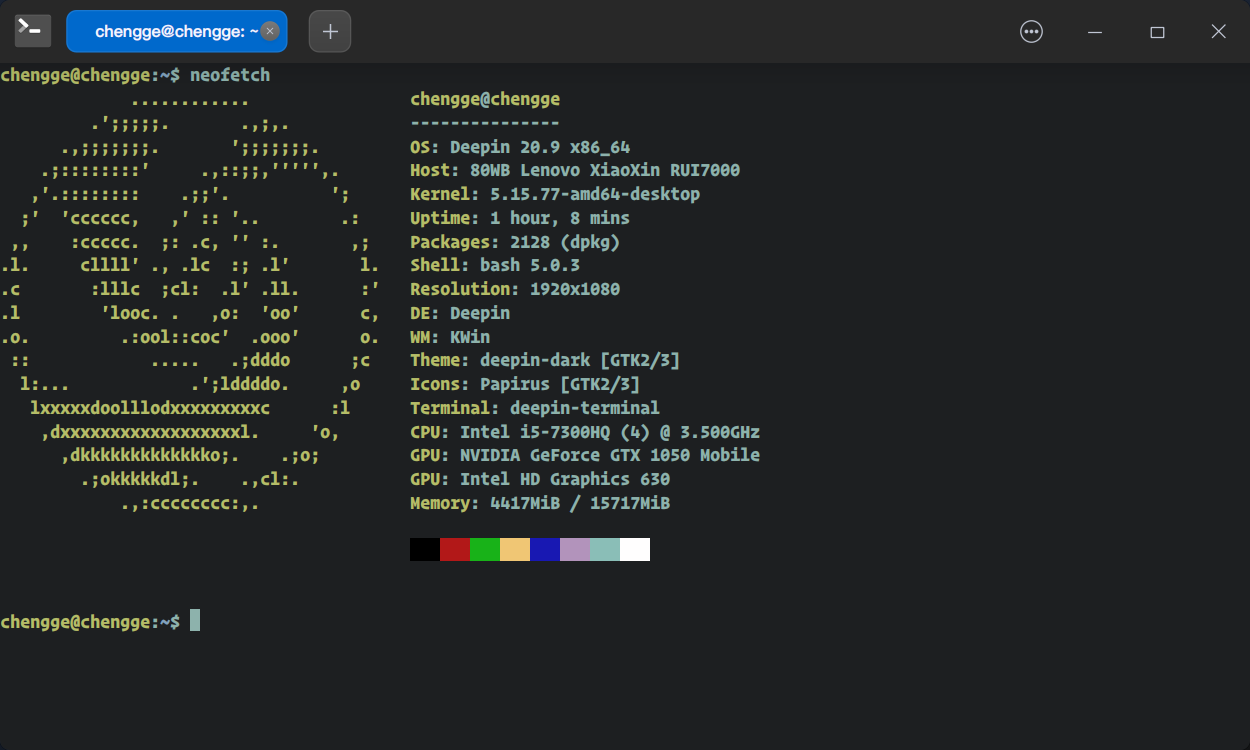Click the black color swatch
The width and height of the screenshot is (1250, 750).
click(423, 549)
